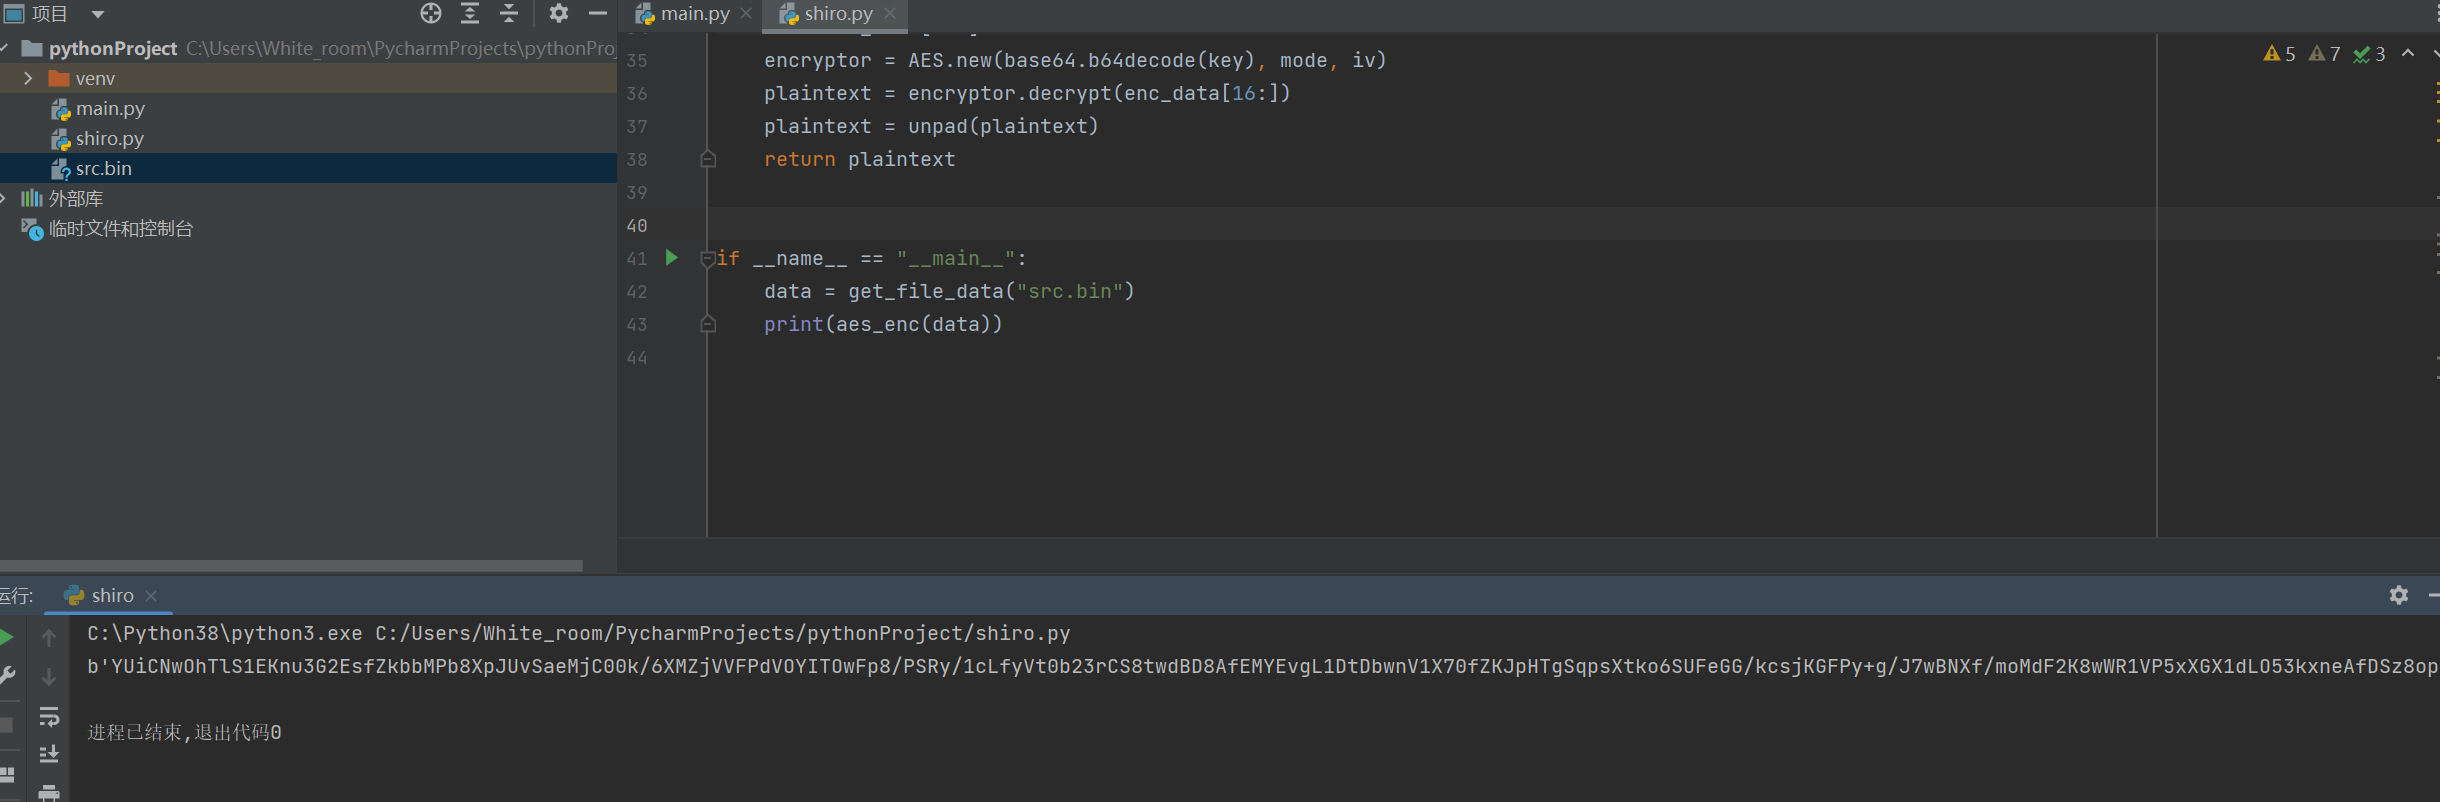
Task: Click the print icon in run toolbar
Action: point(49,792)
